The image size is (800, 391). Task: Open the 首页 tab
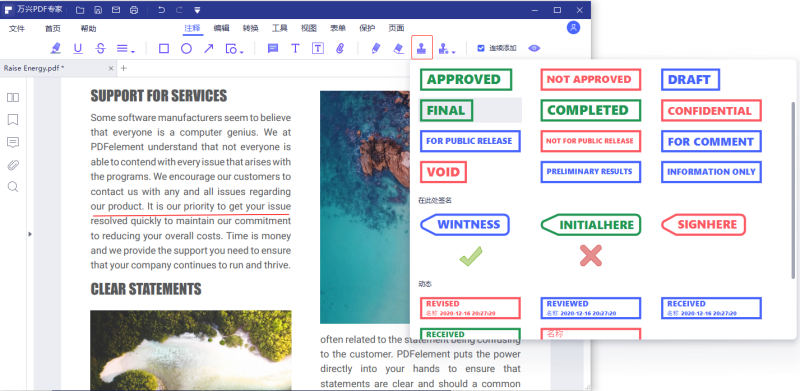pos(53,29)
